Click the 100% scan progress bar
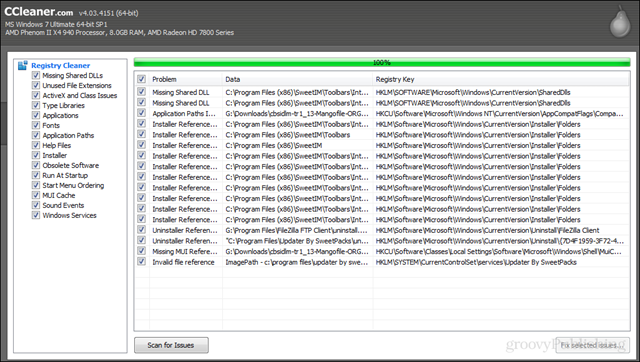The width and height of the screenshot is (640, 362). click(382, 62)
